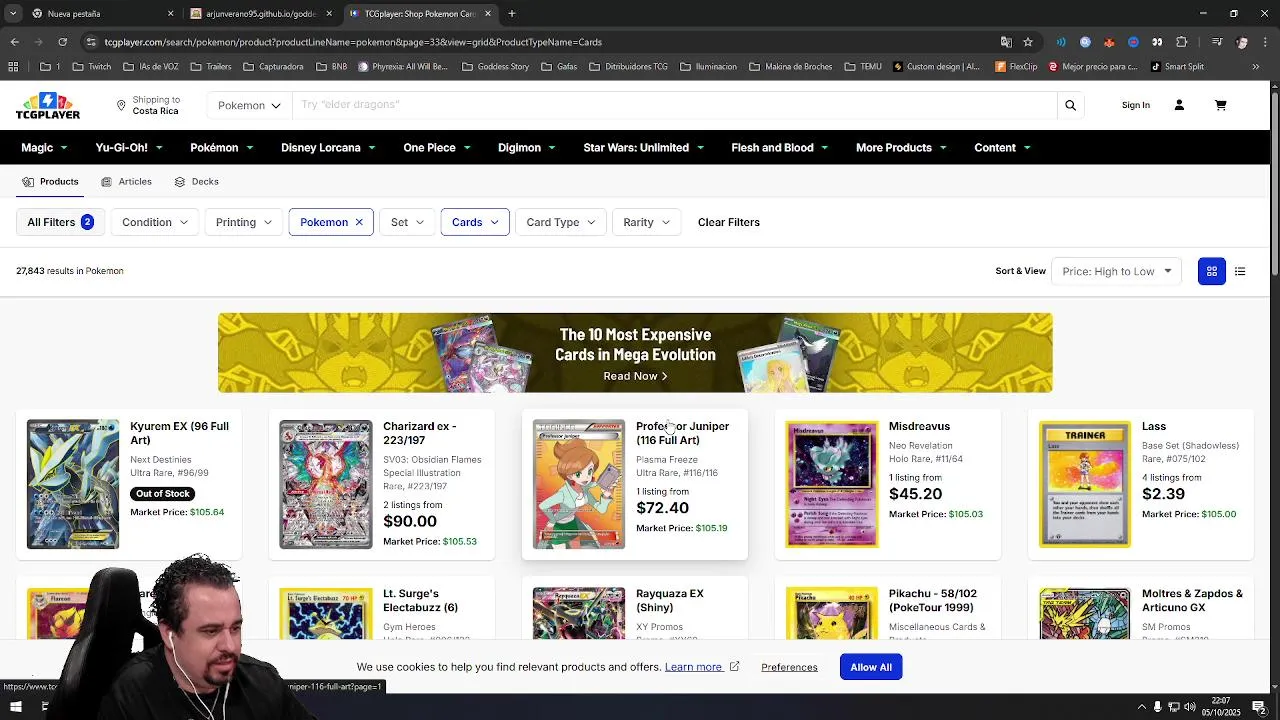Open the tab search dropdown arrow
The height and width of the screenshot is (720, 1280).
click(x=14, y=14)
